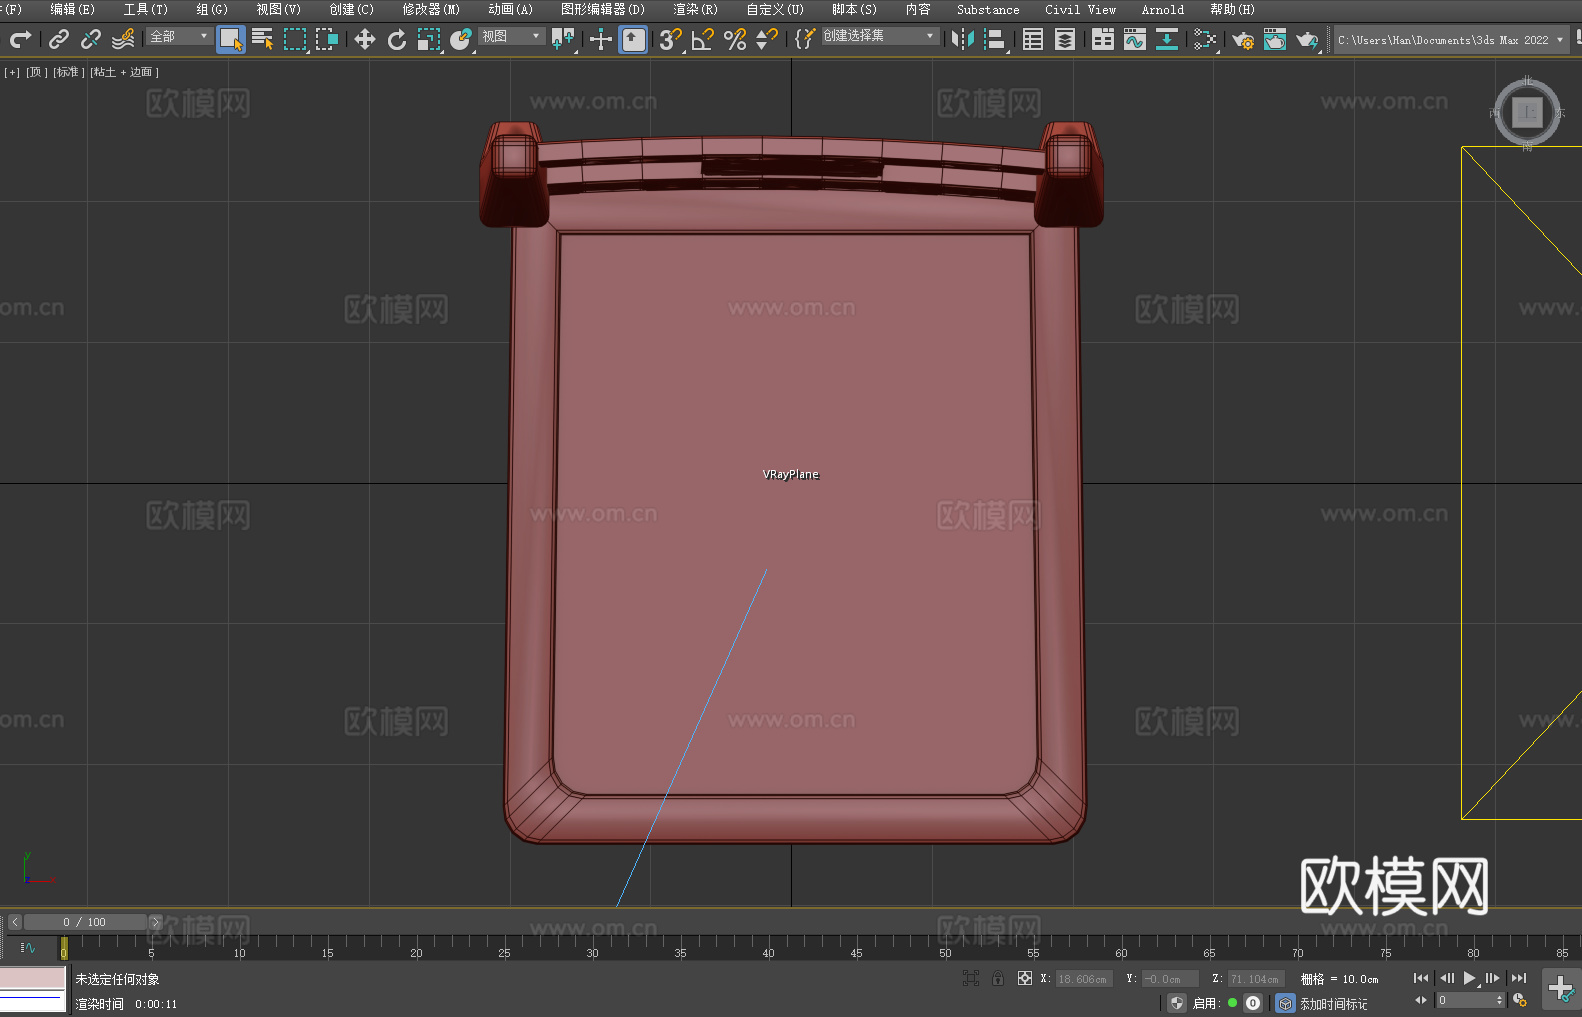Click the Set Key large plus button
Image resolution: width=1582 pixels, height=1017 pixels.
click(x=1561, y=989)
